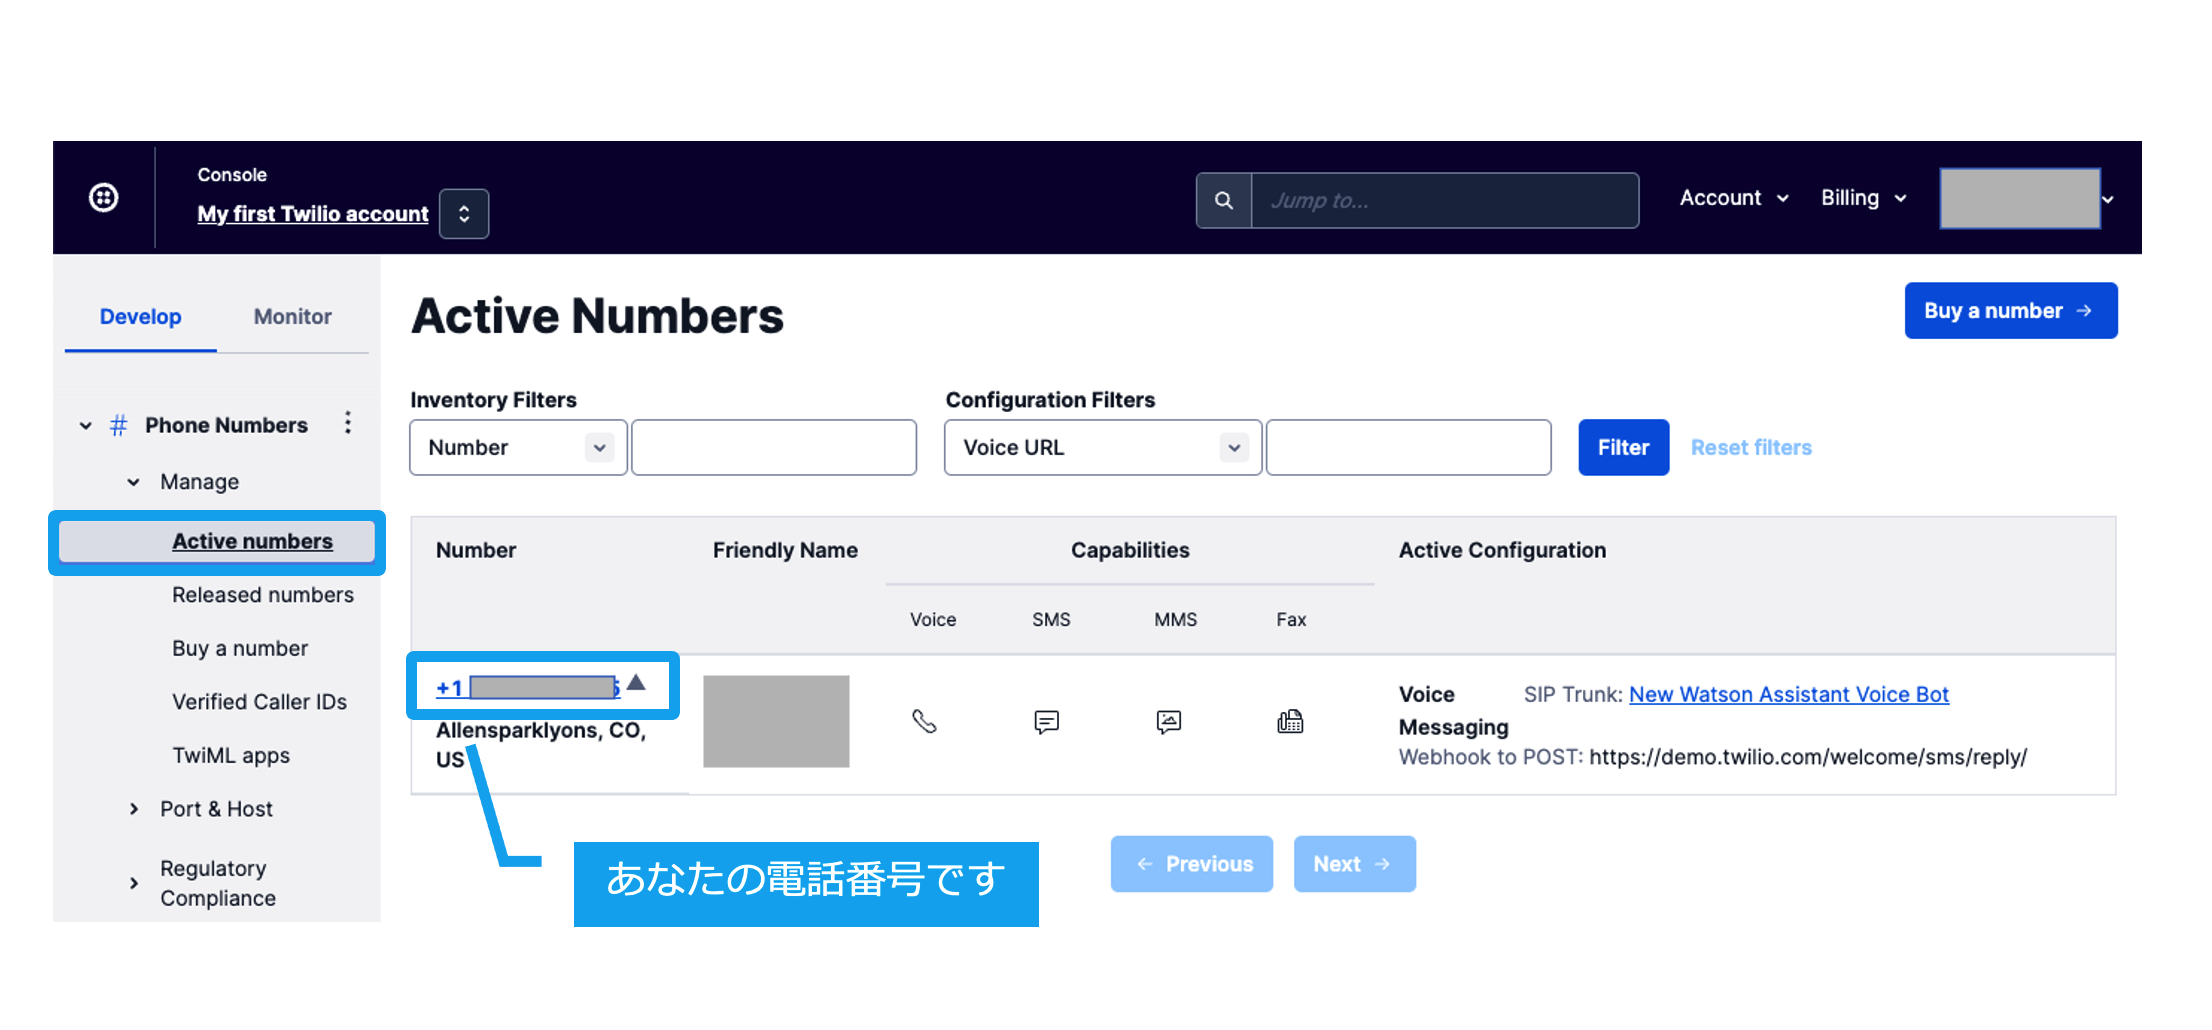2212x1030 pixels.
Task: Click the Previous pagination button
Action: (1192, 864)
